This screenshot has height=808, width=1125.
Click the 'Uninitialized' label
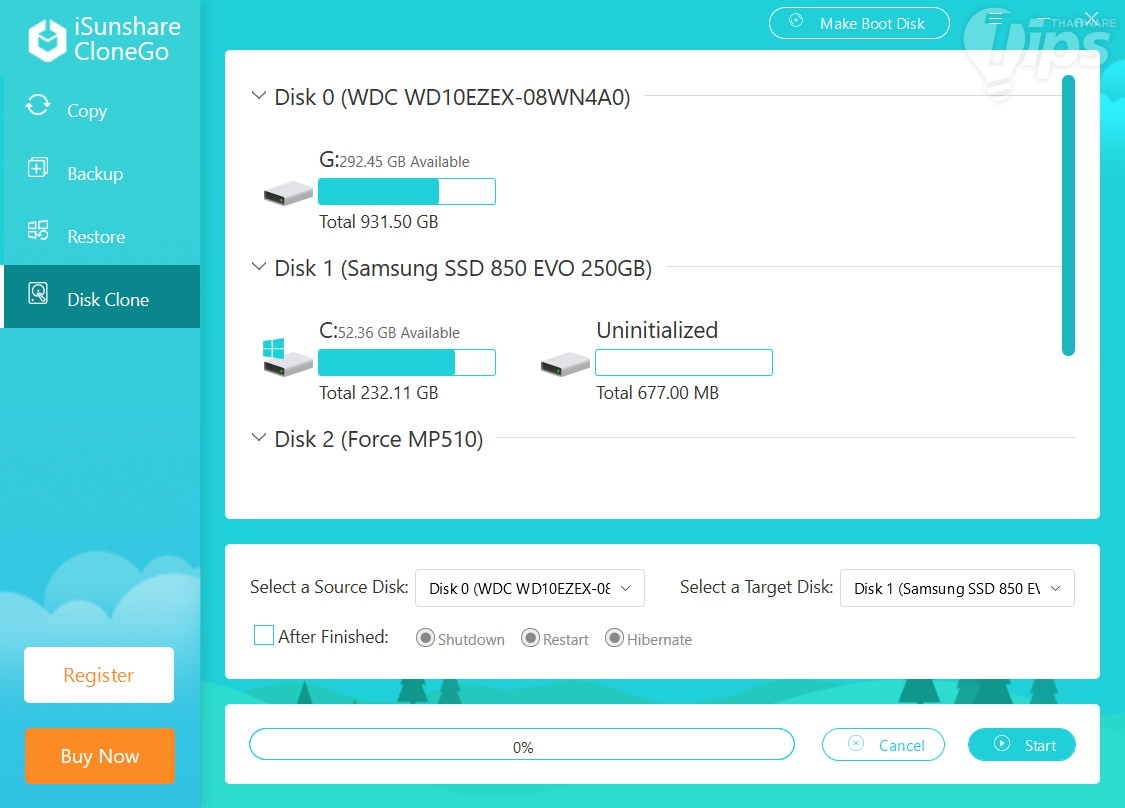[657, 330]
